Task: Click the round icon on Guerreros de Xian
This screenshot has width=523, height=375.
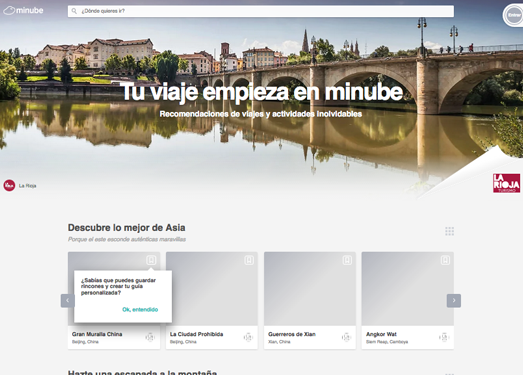Action: pyautogui.click(x=346, y=337)
